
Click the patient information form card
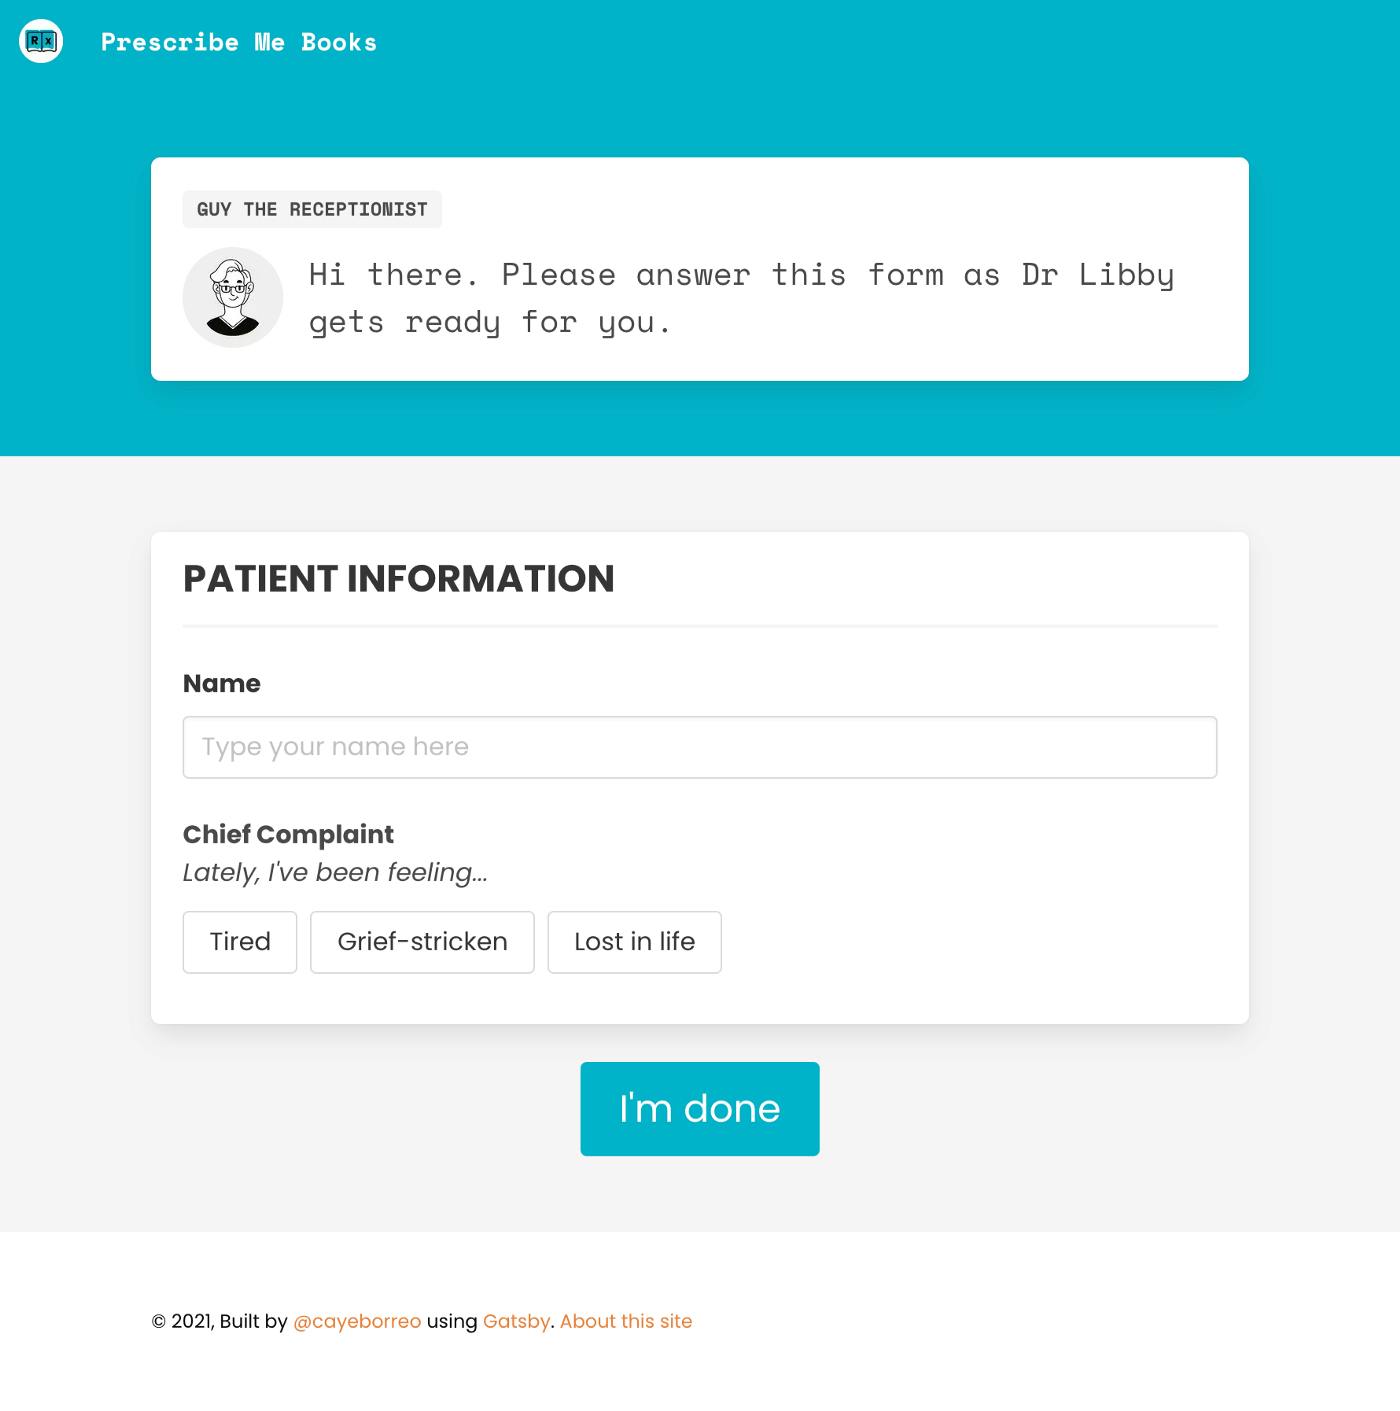(x=700, y=778)
